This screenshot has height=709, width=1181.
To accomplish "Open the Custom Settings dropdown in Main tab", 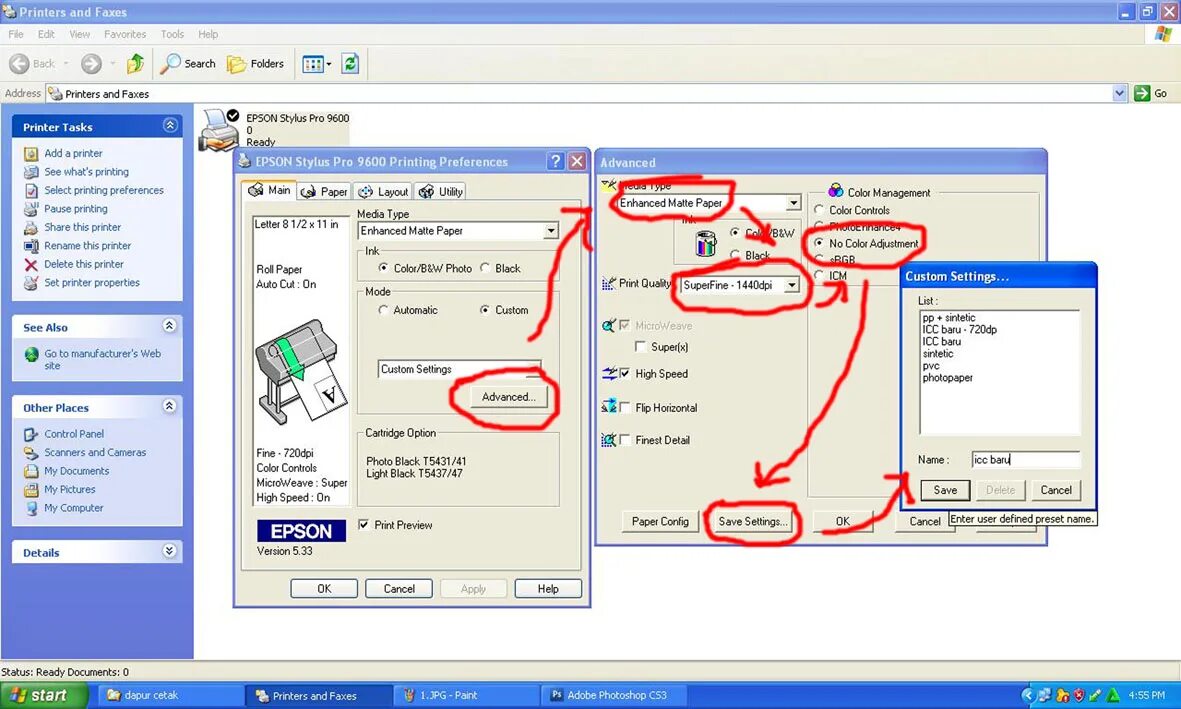I will click(459, 369).
